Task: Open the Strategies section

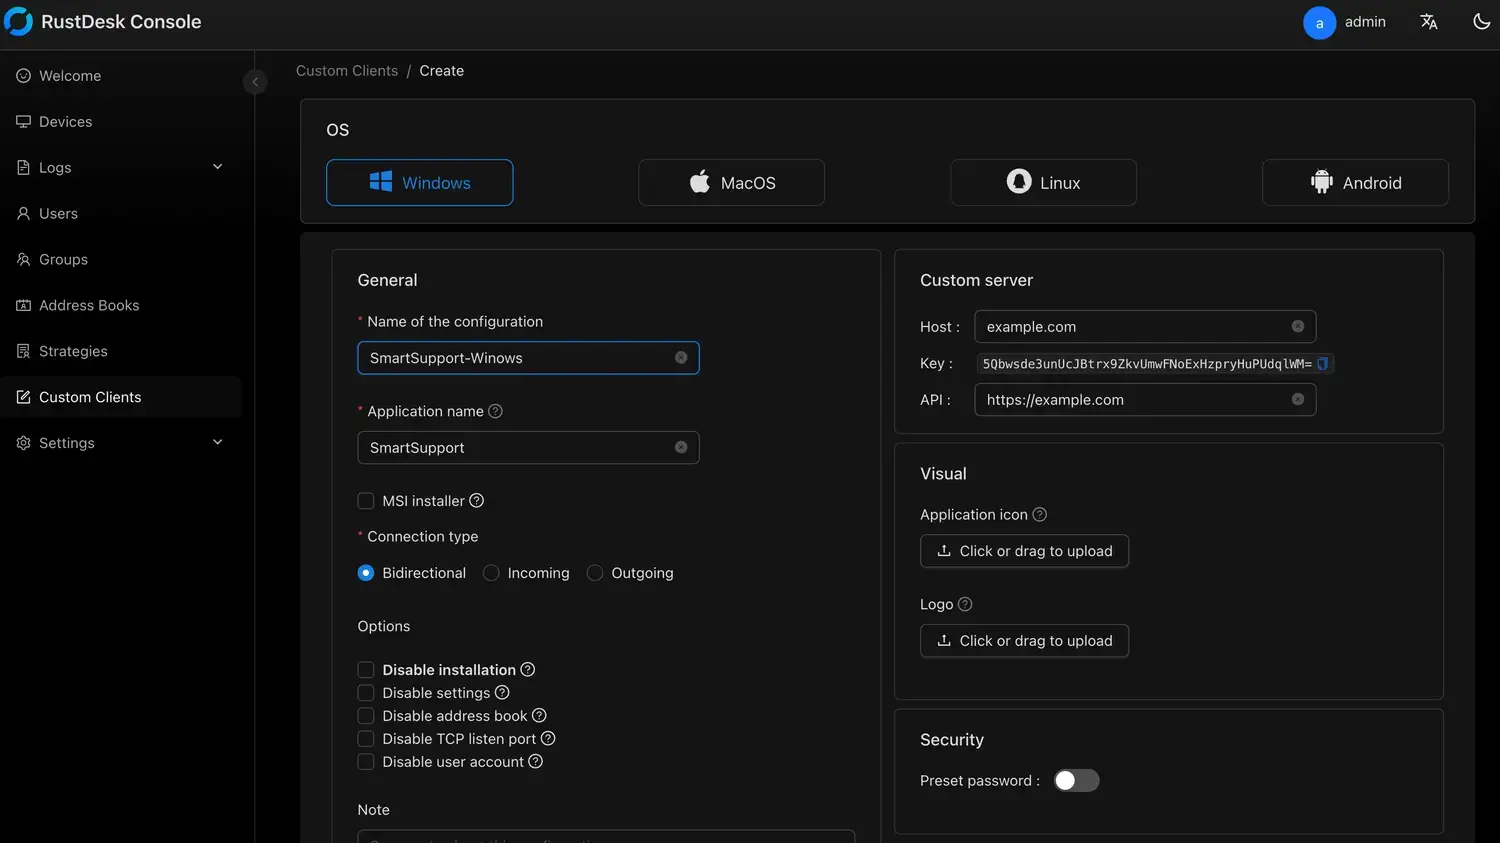Action: pos(72,351)
